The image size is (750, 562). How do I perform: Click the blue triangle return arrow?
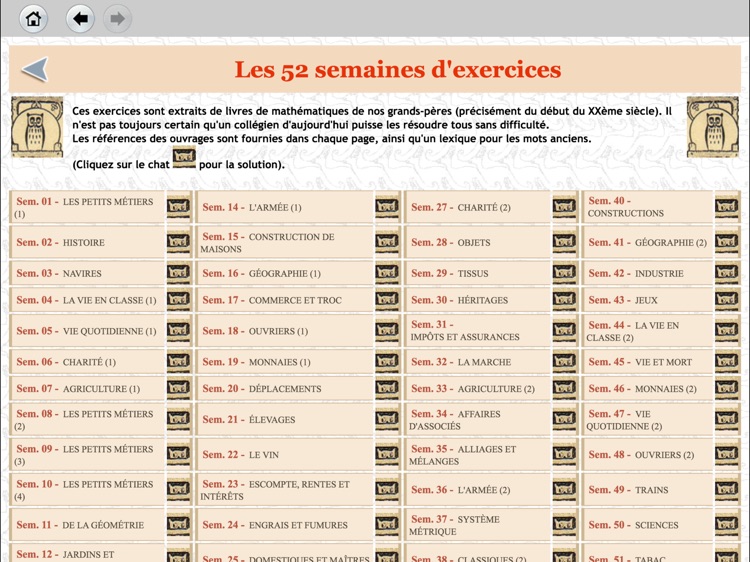tap(35, 69)
